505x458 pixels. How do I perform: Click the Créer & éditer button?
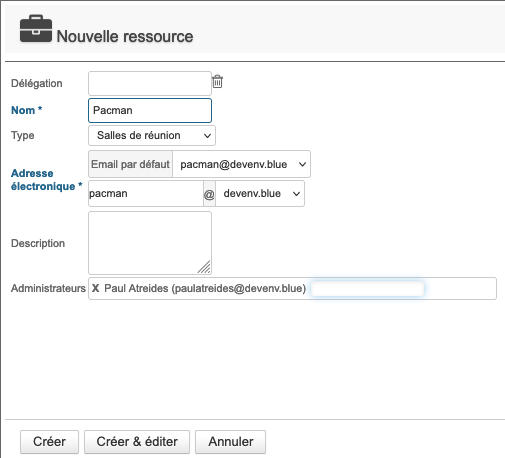tap(137, 442)
